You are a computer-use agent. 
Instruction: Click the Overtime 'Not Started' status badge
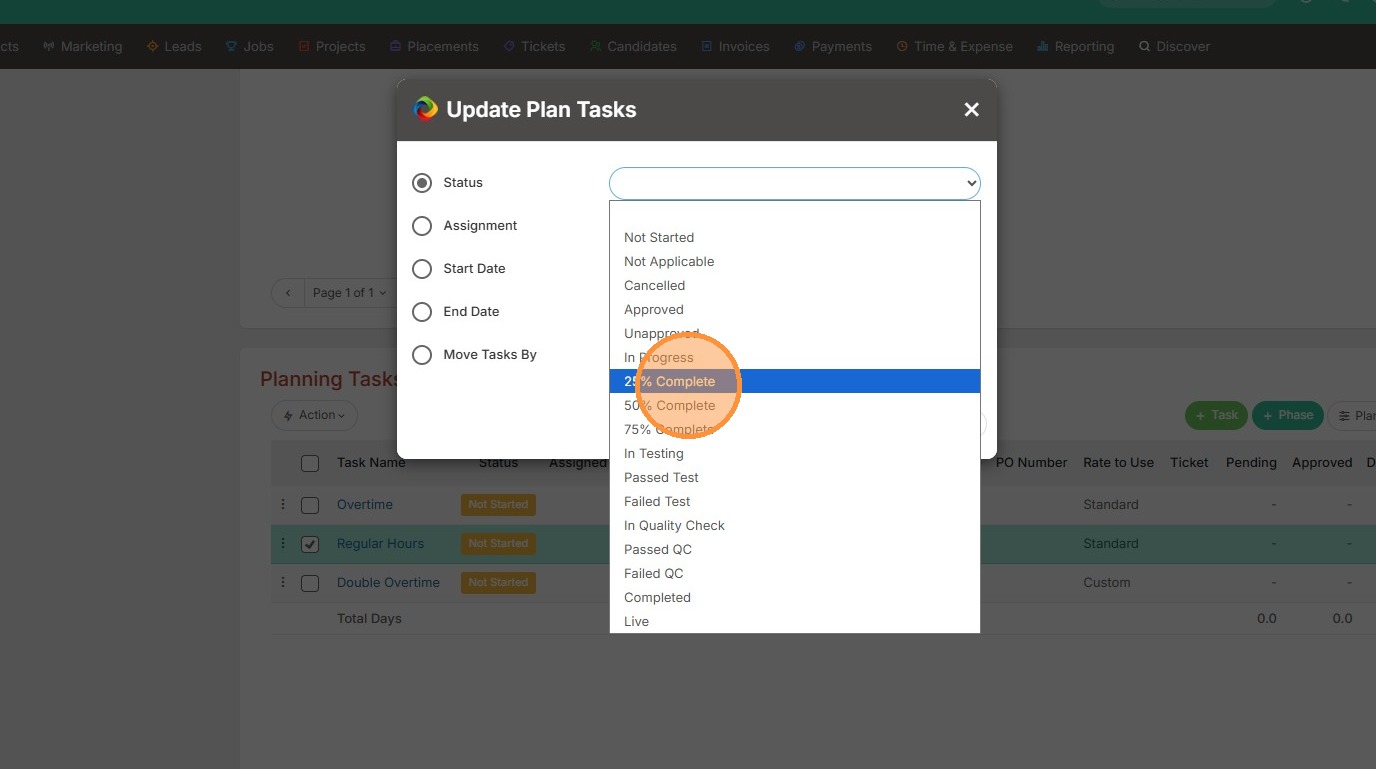pyautogui.click(x=498, y=504)
